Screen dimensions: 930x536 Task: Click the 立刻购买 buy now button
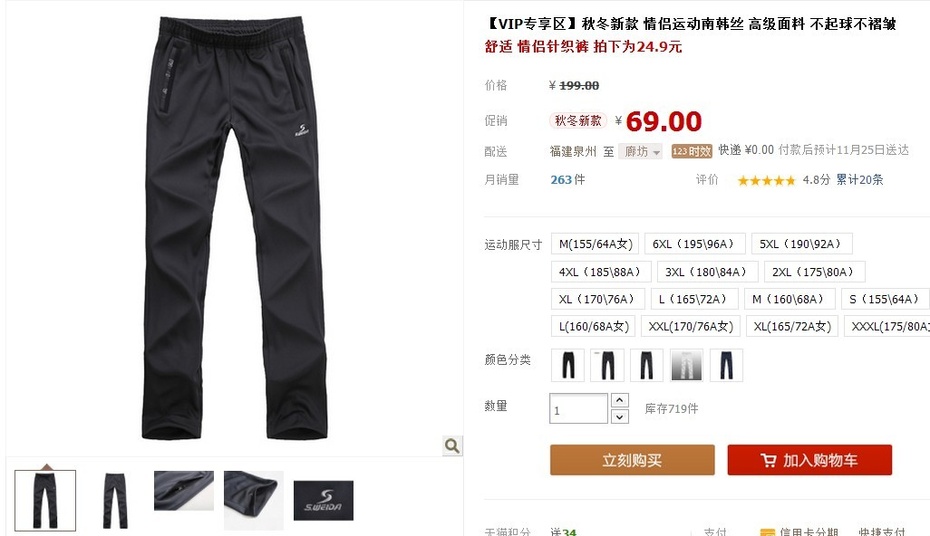pos(632,460)
